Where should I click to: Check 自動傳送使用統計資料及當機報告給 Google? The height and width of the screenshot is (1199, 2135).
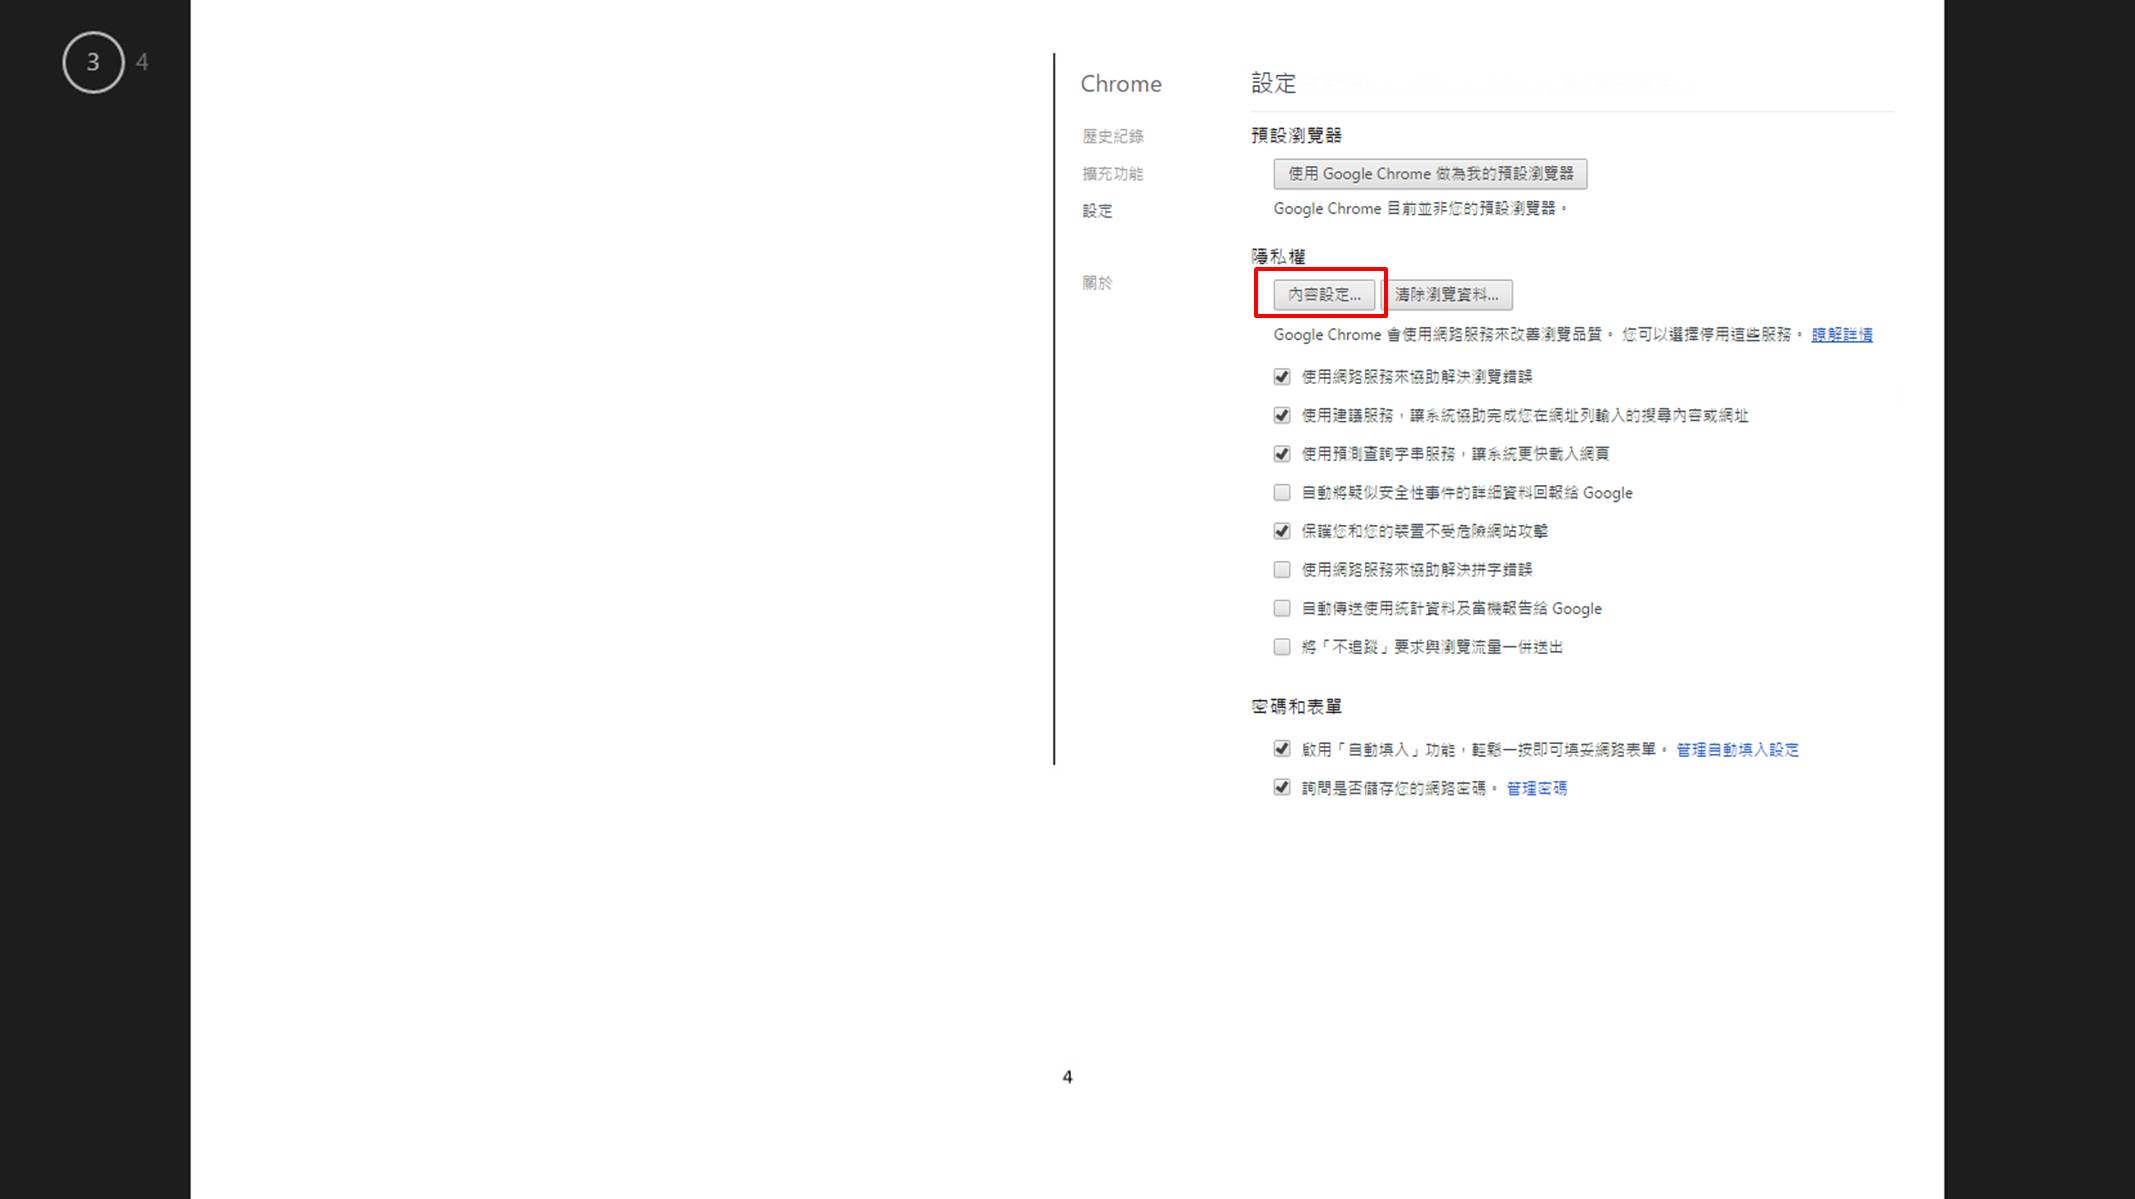coord(1282,609)
